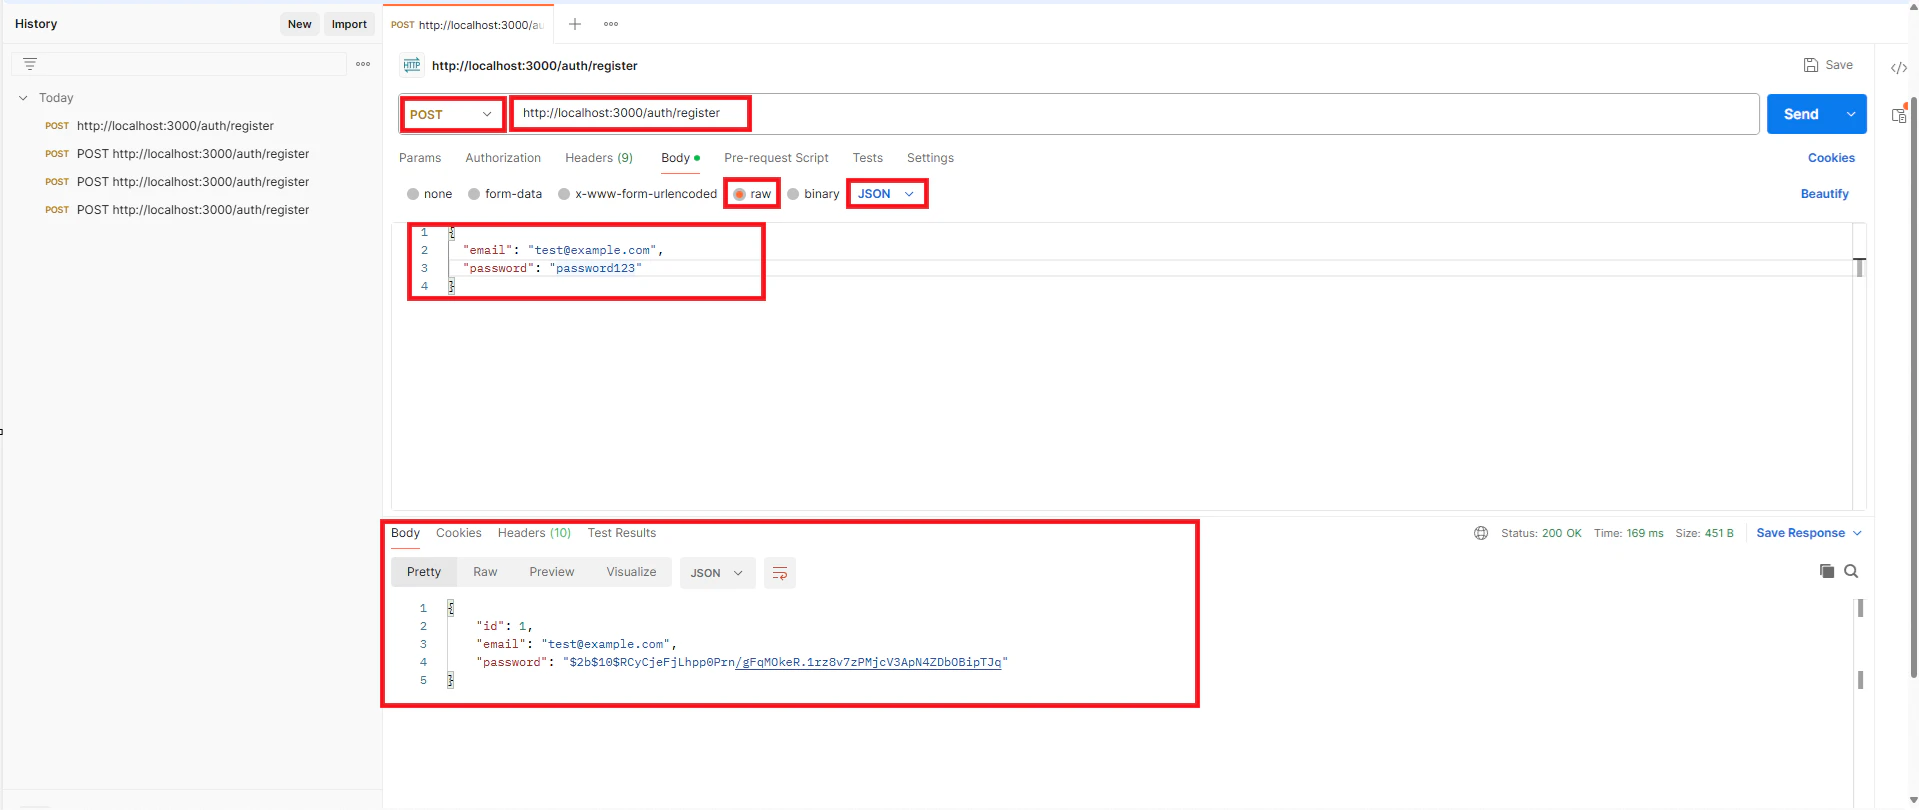
Task: Open the Pre-request Script tab
Action: (776, 158)
